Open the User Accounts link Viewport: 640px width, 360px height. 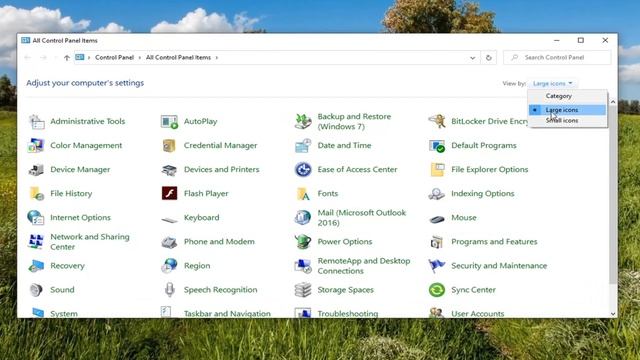coord(478,313)
